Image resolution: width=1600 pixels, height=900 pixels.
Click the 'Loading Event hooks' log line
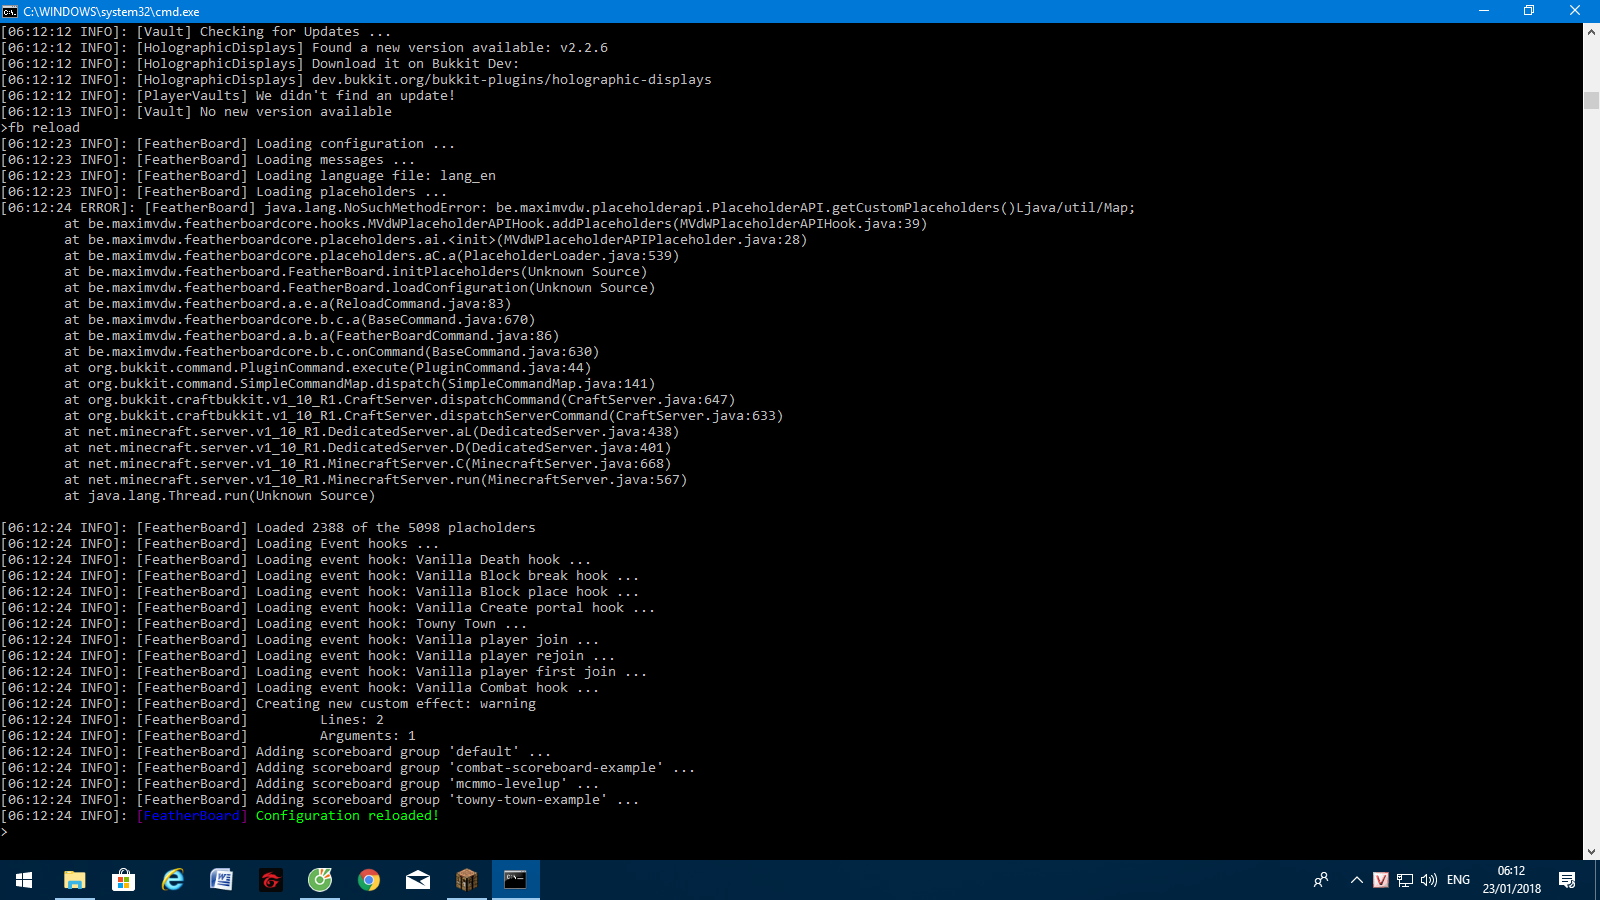pyautogui.click(x=348, y=544)
